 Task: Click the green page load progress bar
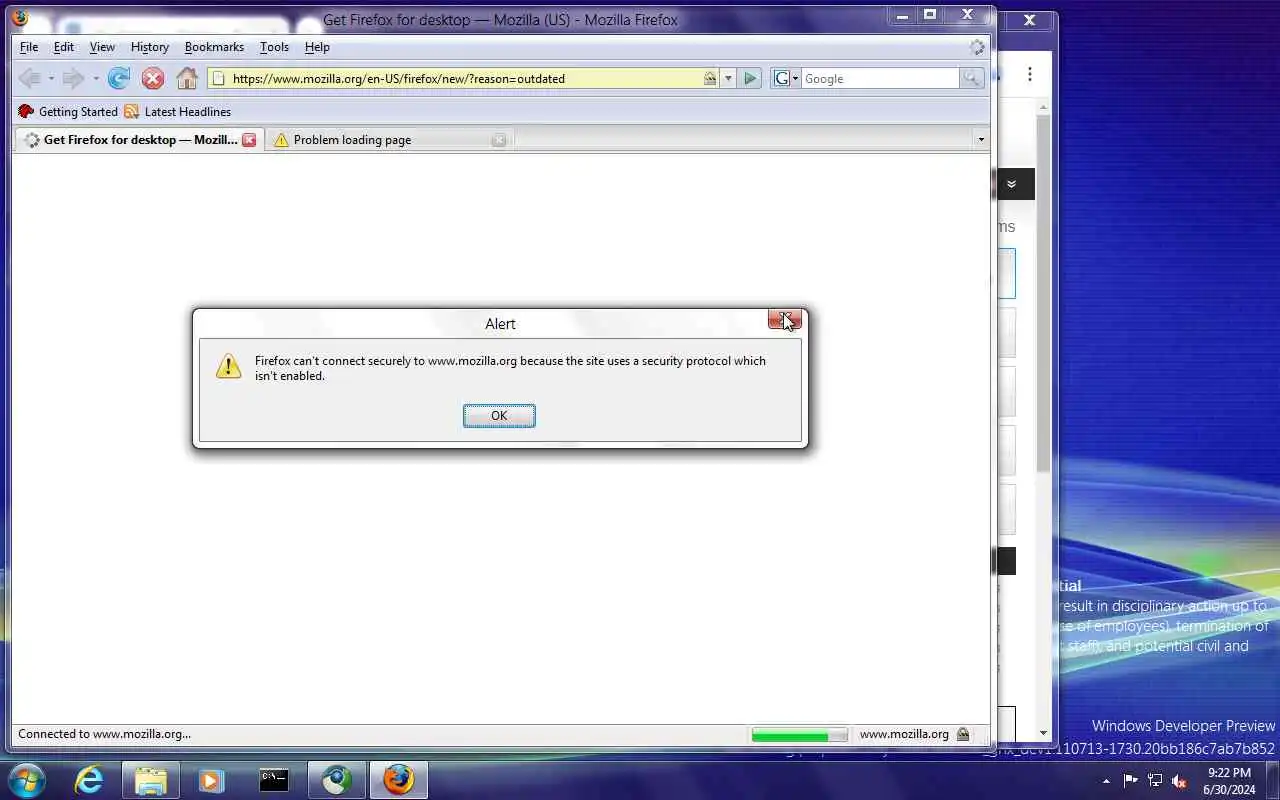[x=799, y=735]
